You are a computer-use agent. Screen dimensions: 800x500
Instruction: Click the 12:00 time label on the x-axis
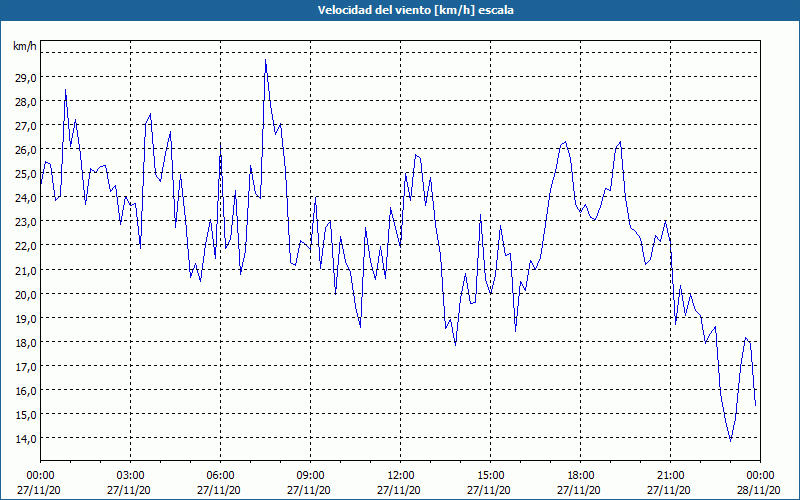click(x=401, y=476)
